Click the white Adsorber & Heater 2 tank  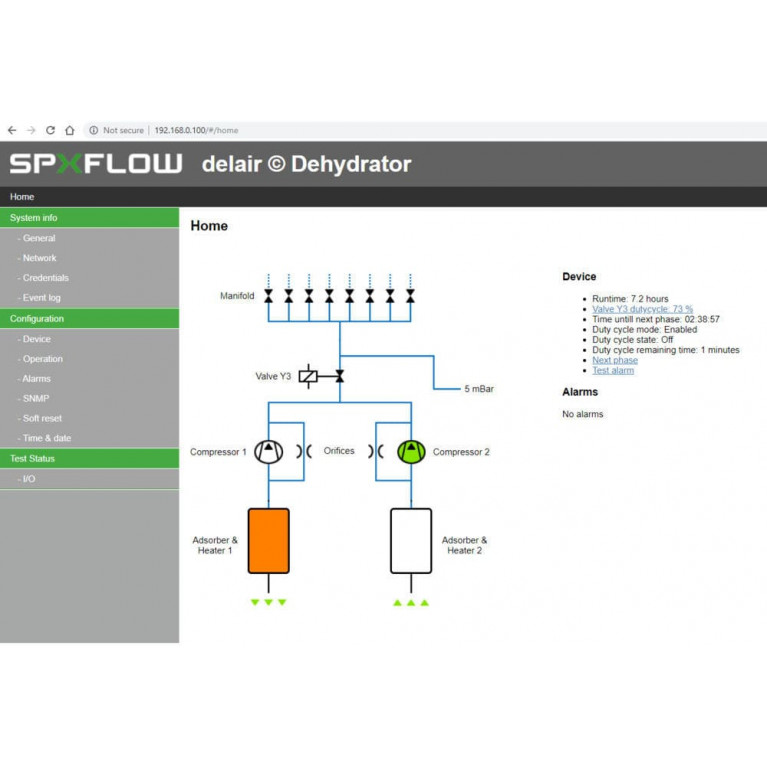pyautogui.click(x=411, y=540)
